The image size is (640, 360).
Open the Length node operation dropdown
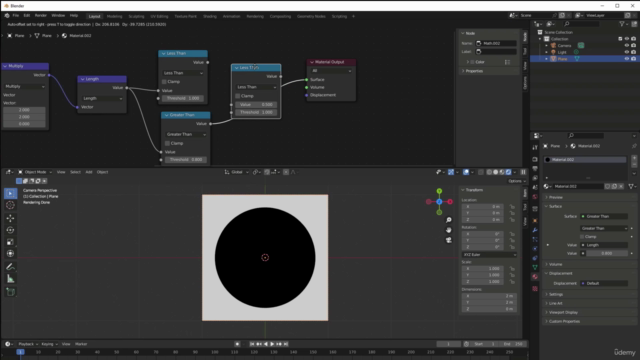pos(102,98)
